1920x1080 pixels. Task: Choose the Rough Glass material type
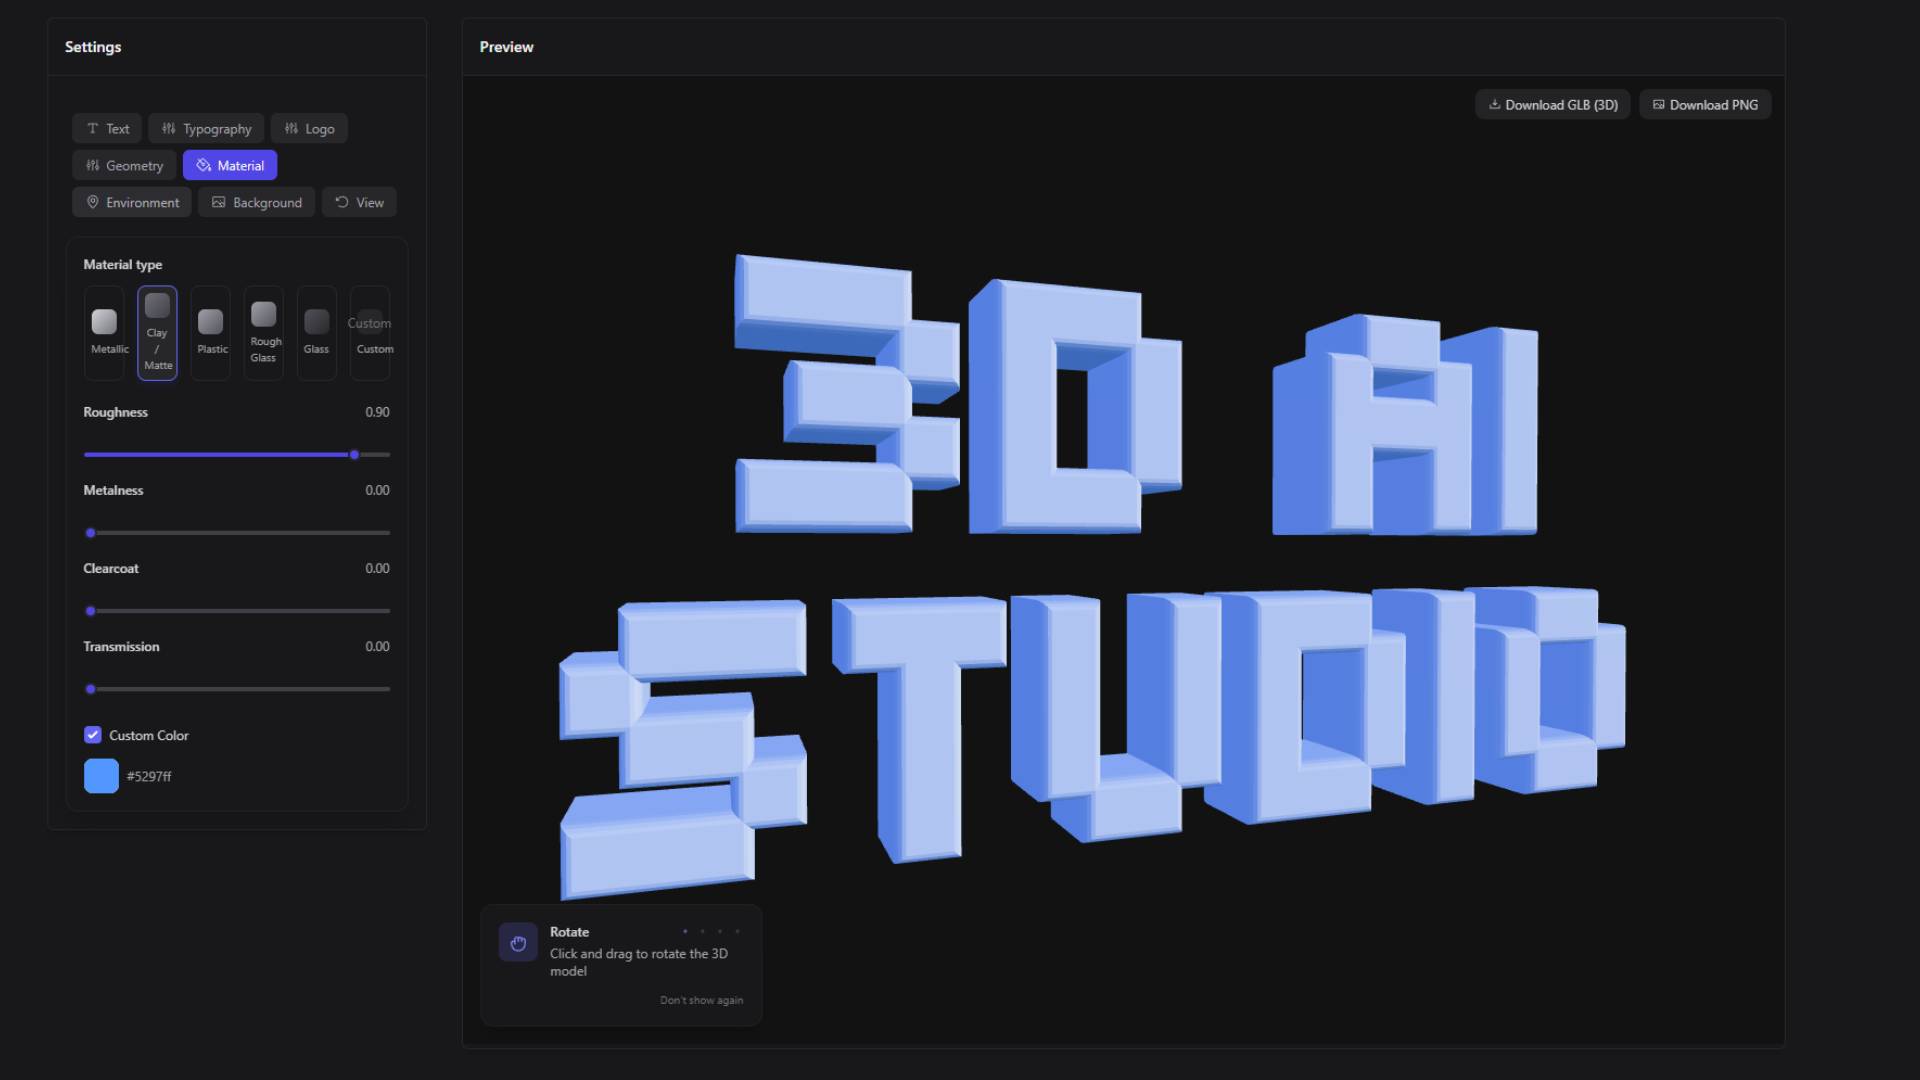pyautogui.click(x=263, y=333)
